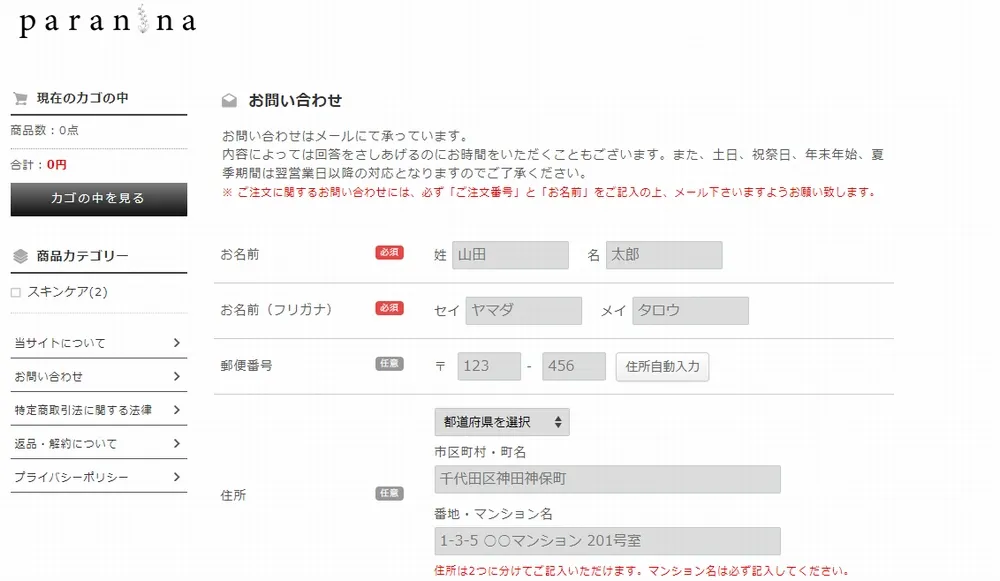
Task: Focus the メイ furigana field
Action: [691, 311]
